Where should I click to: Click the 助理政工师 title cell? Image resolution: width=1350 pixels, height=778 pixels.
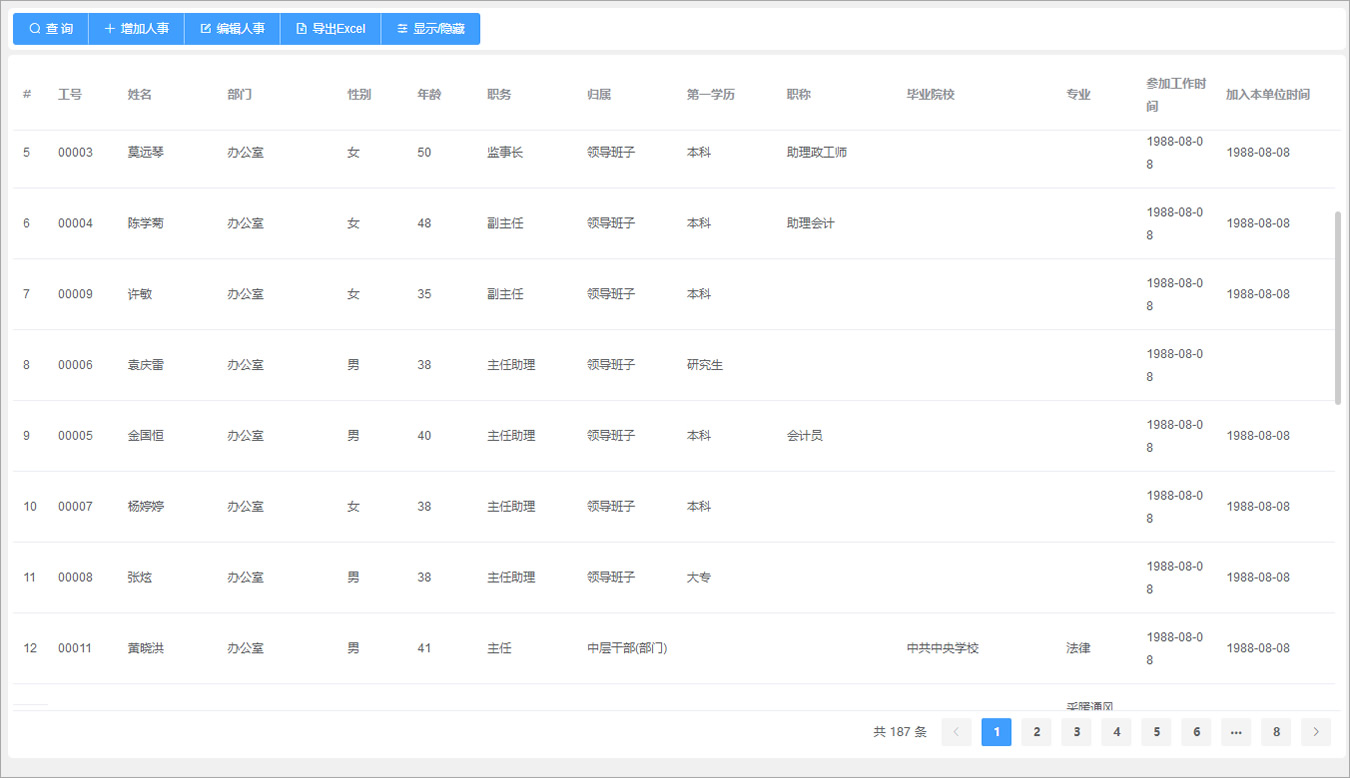tap(817, 153)
